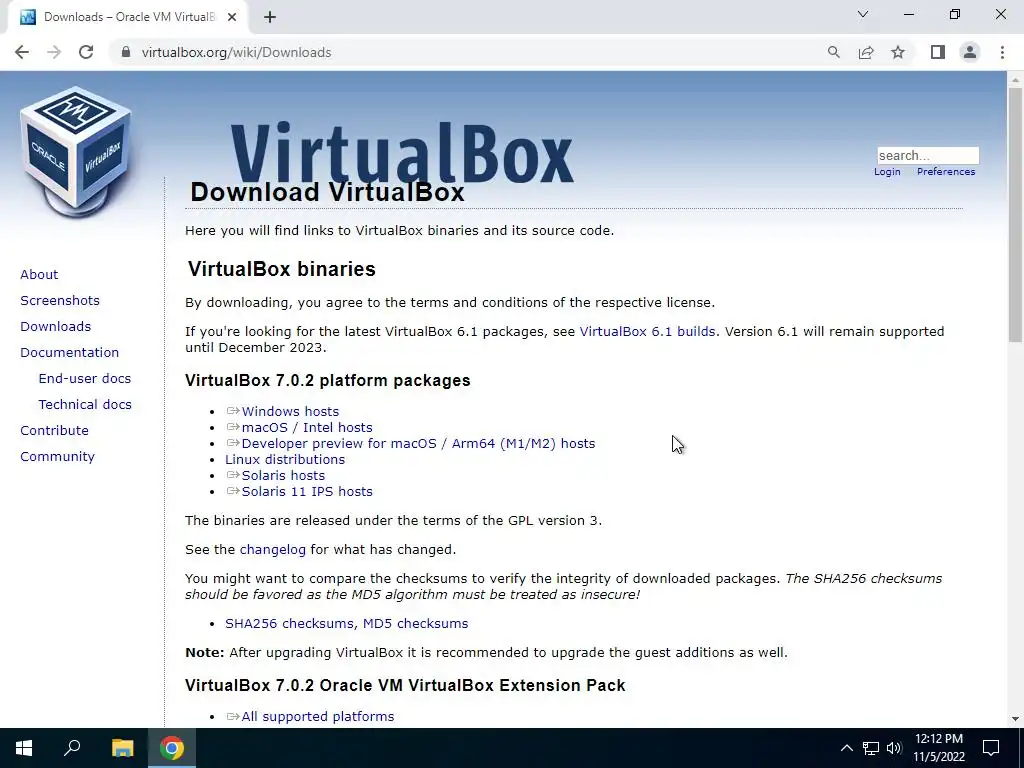
Task: Open Technical docs sidebar link
Action: click(x=85, y=405)
